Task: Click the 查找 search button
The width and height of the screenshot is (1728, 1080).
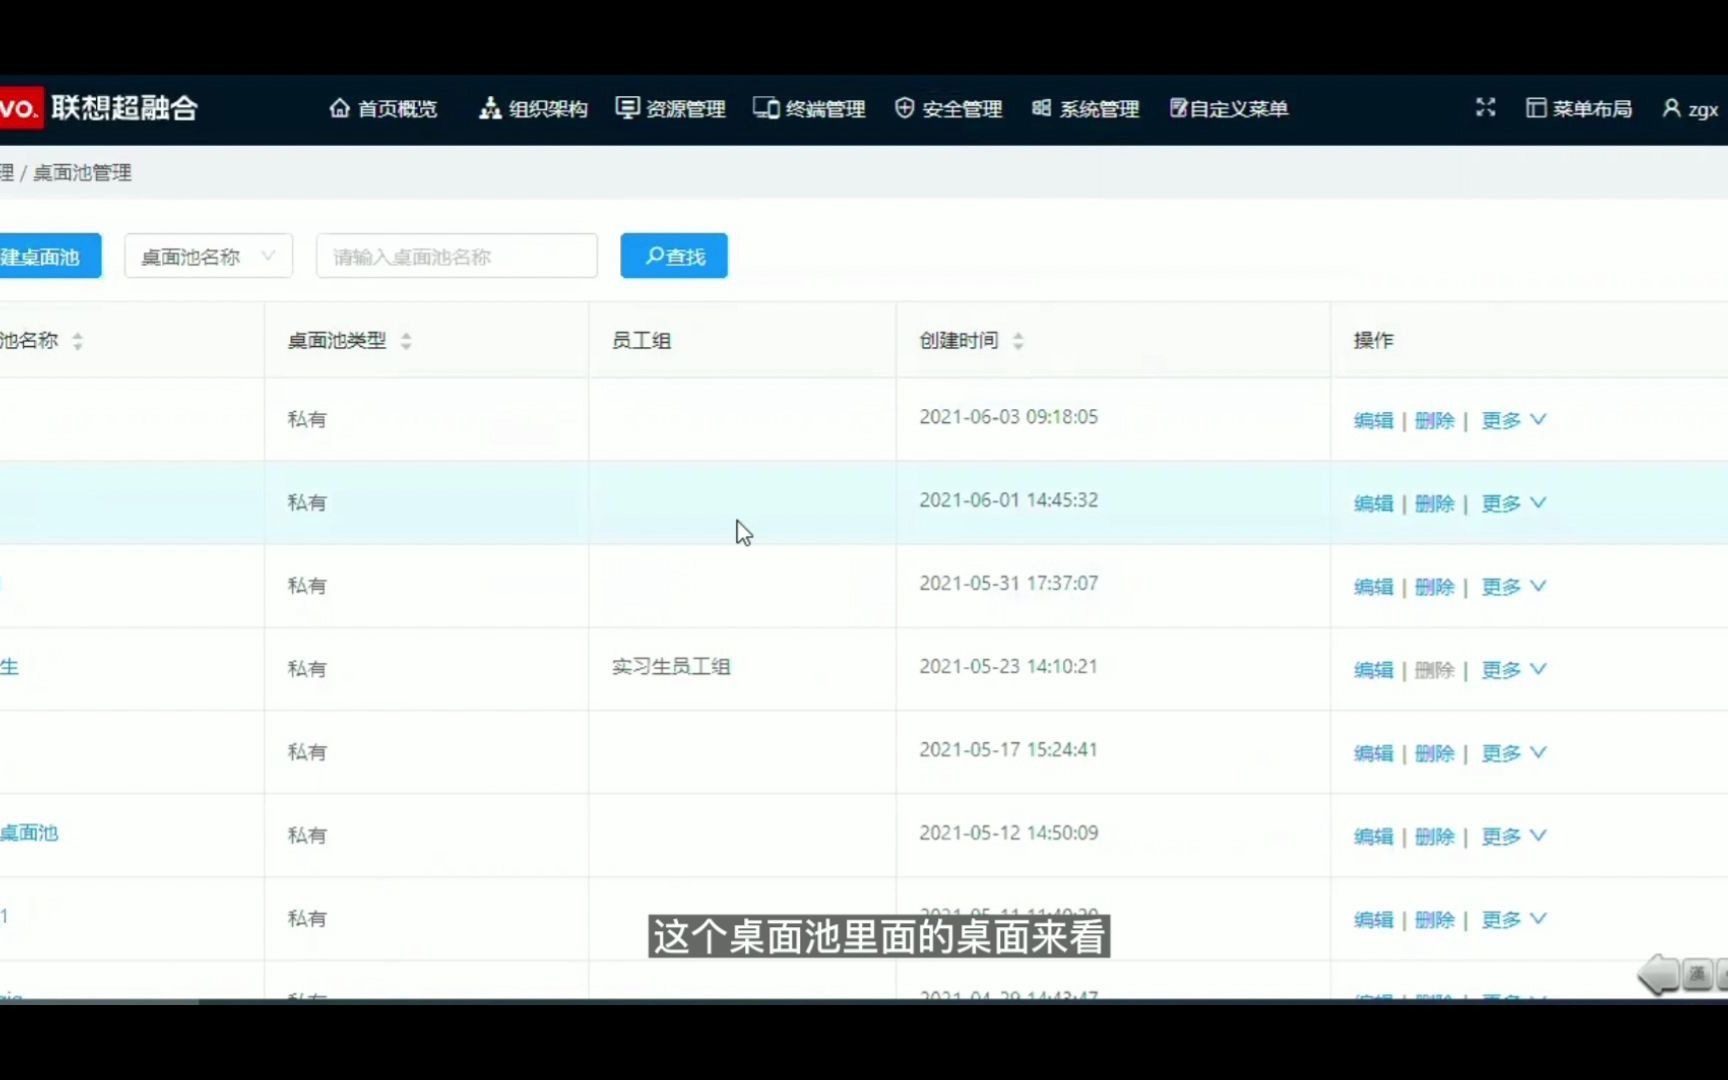Action: point(674,256)
